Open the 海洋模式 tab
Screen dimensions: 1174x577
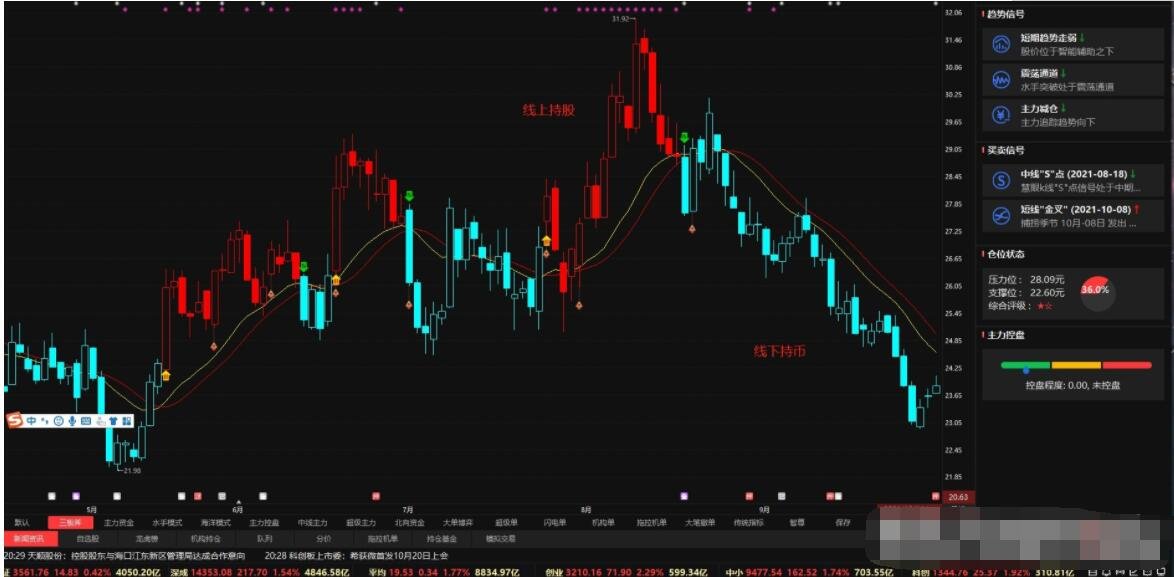pos(216,522)
